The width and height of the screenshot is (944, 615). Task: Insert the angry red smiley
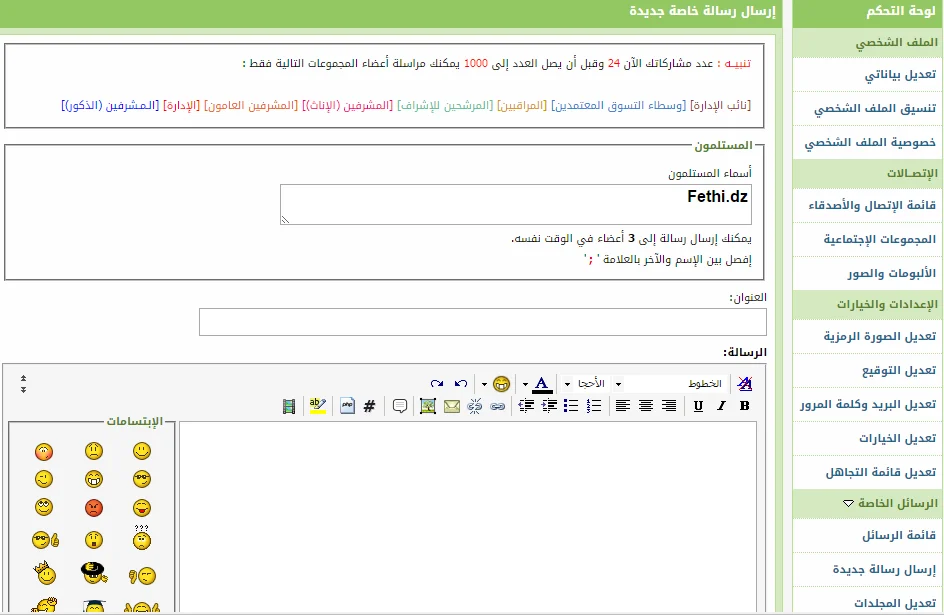[x=94, y=508]
